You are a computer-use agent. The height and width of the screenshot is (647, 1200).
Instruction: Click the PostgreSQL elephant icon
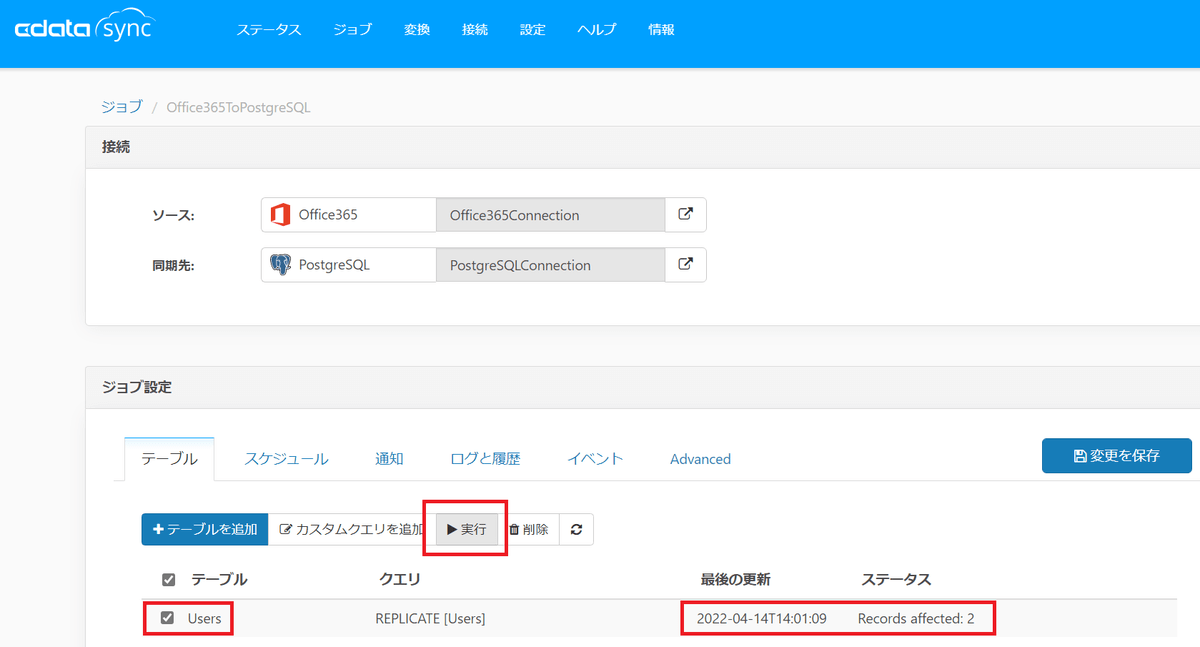(x=281, y=265)
